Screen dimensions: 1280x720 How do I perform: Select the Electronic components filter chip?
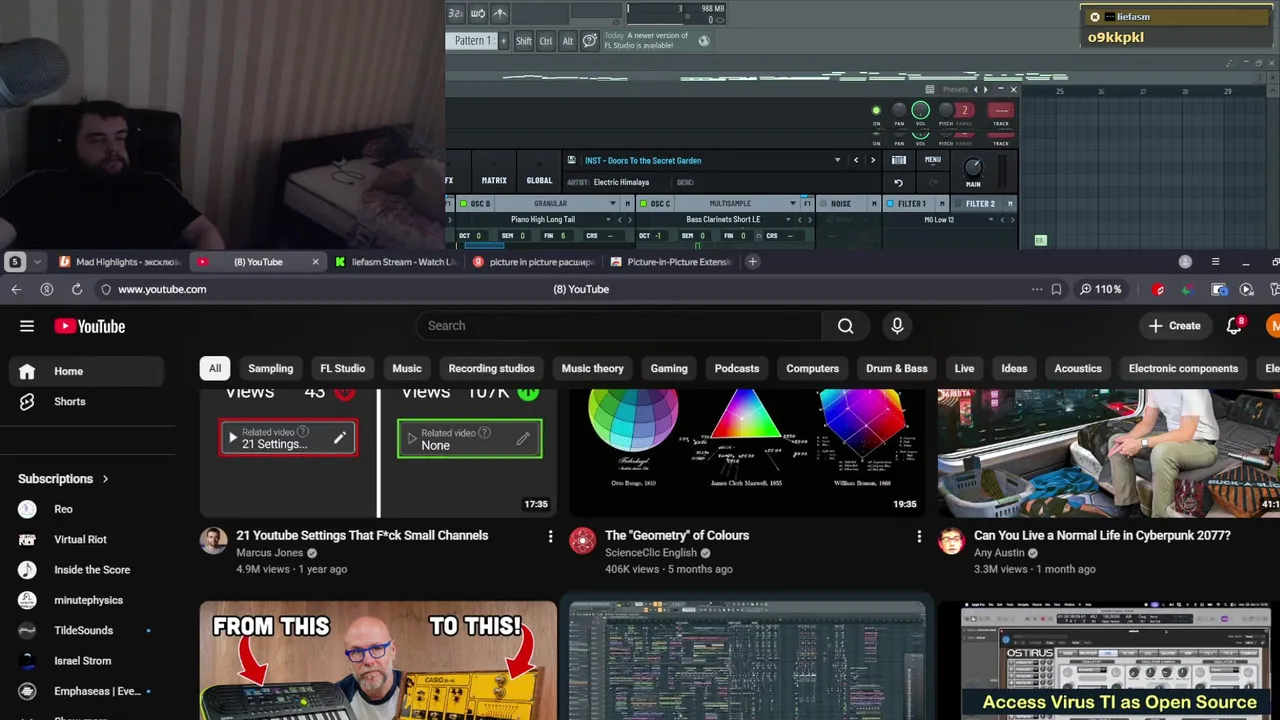click(x=1183, y=368)
